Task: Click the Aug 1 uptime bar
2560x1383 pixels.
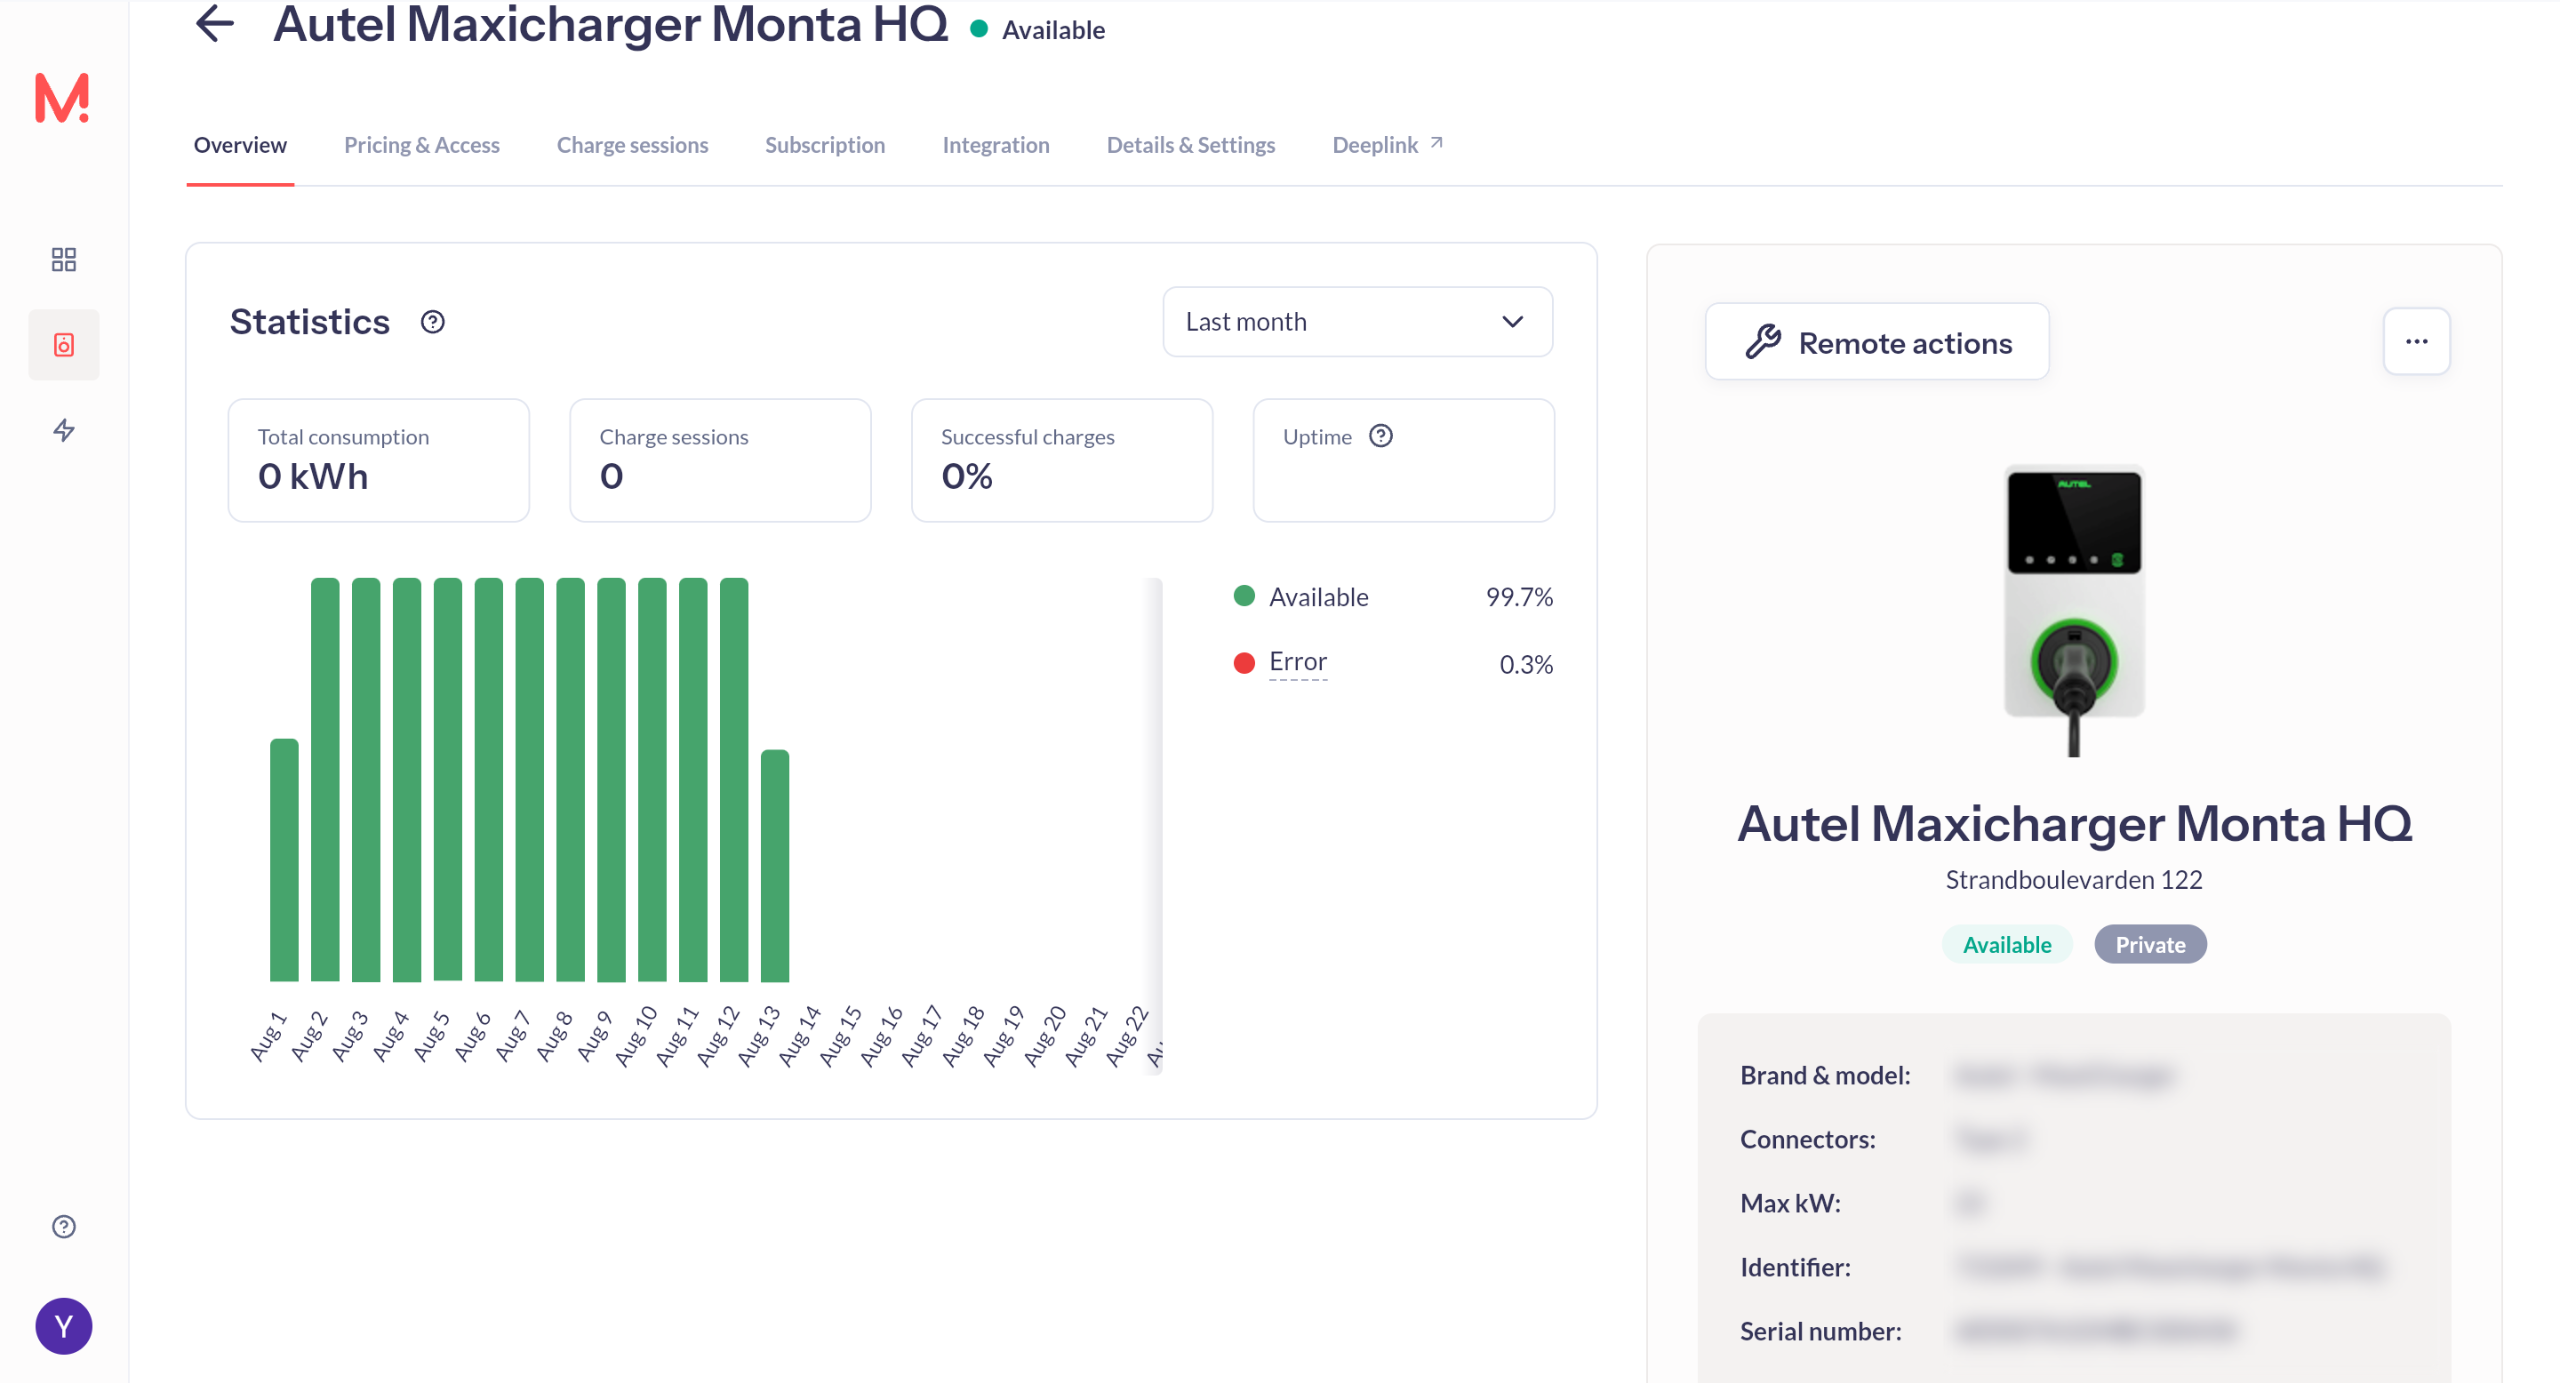Action: point(284,860)
